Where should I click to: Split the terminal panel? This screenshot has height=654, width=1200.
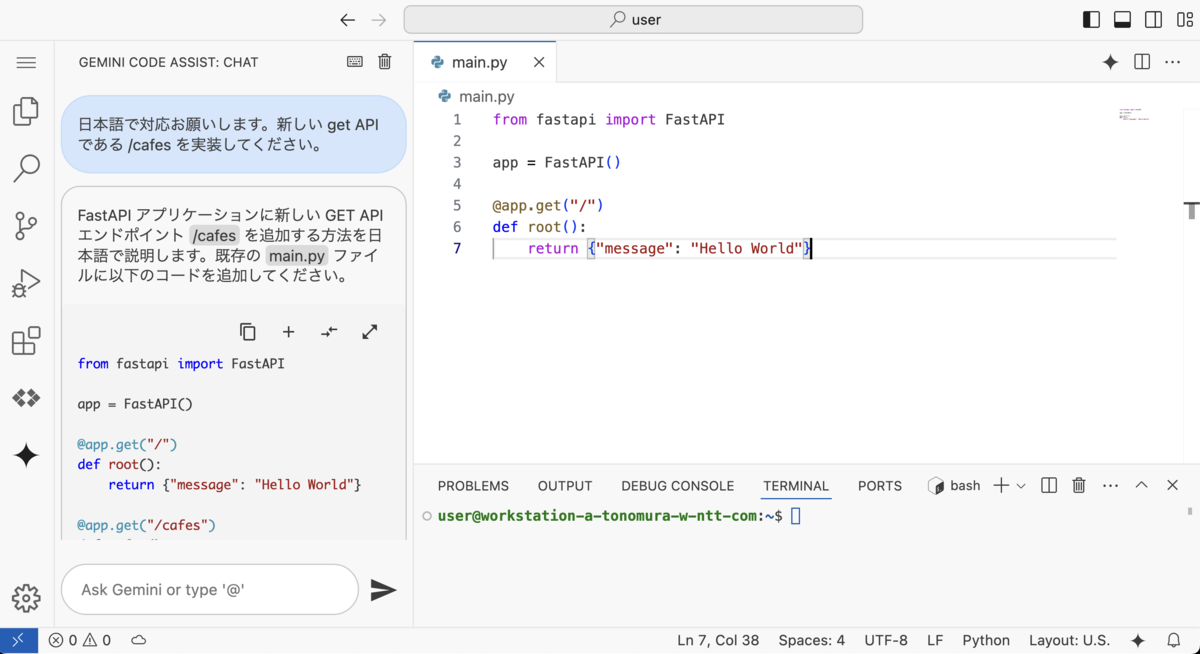tap(1049, 485)
